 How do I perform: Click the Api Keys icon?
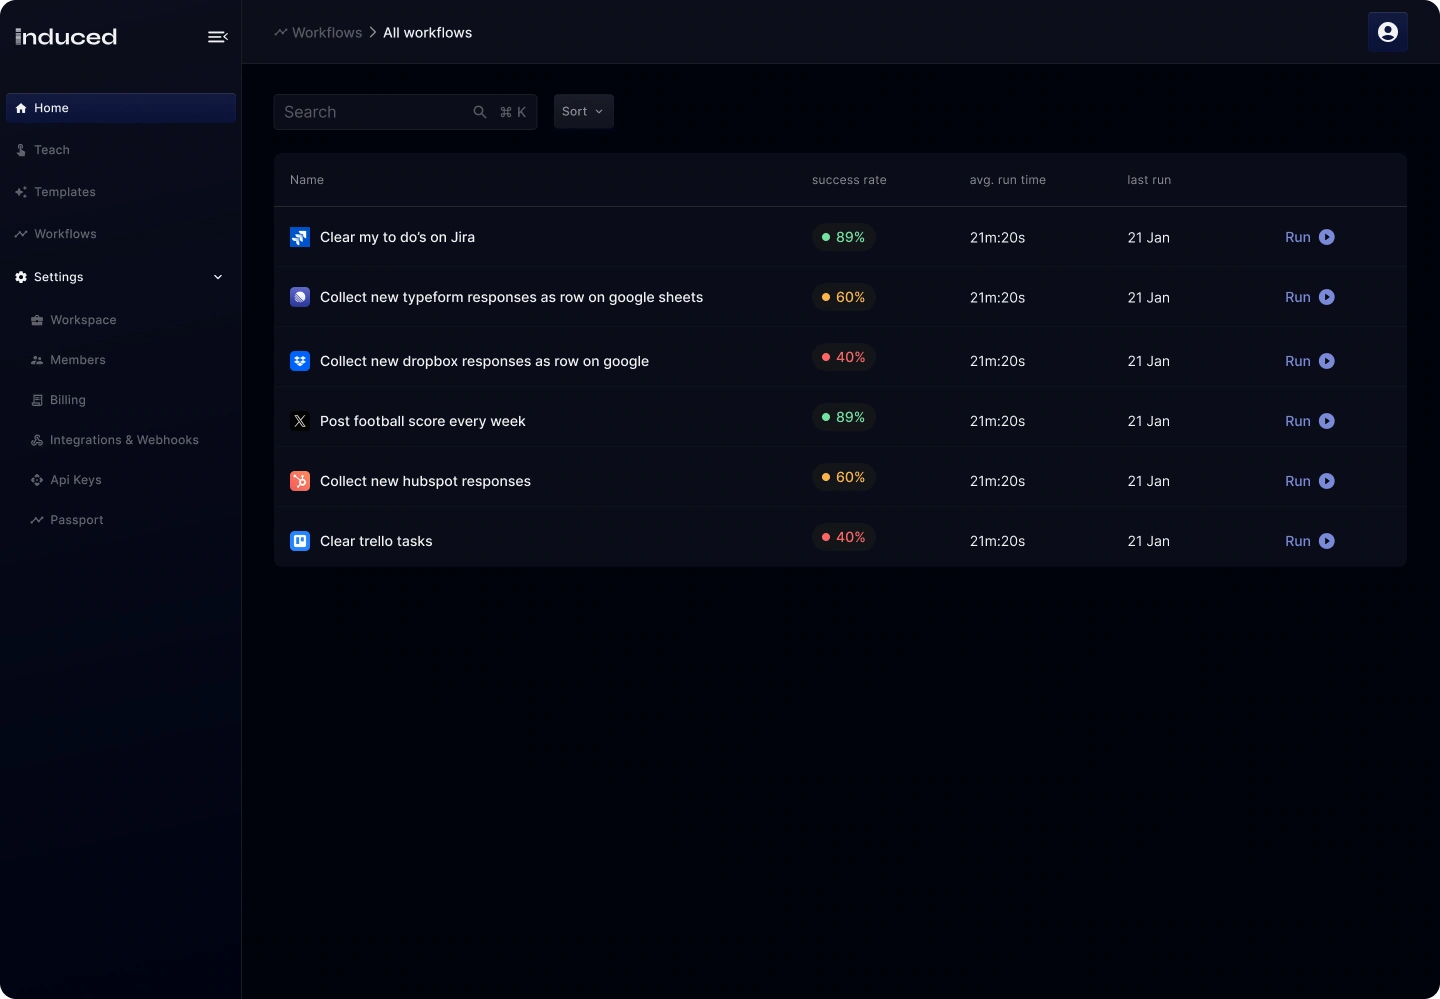[x=37, y=480]
